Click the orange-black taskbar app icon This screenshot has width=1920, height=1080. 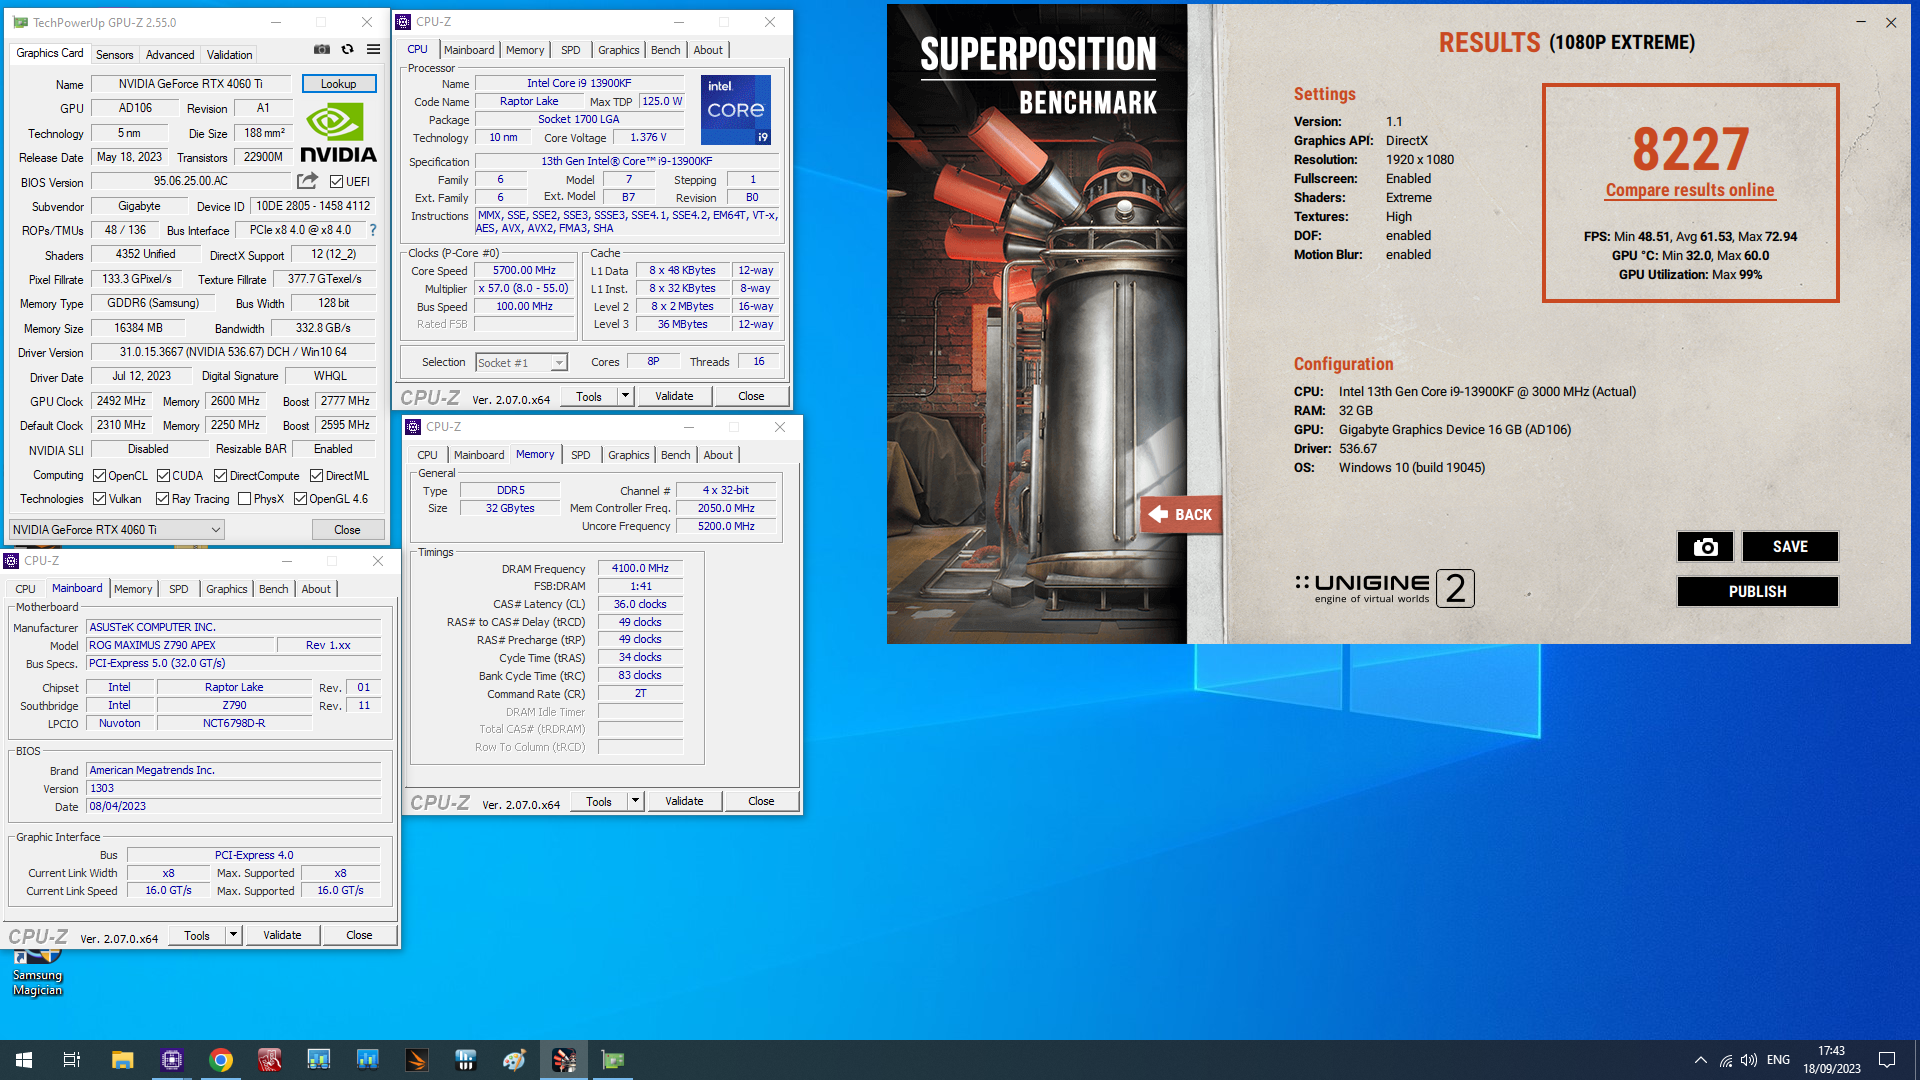coord(417,1060)
